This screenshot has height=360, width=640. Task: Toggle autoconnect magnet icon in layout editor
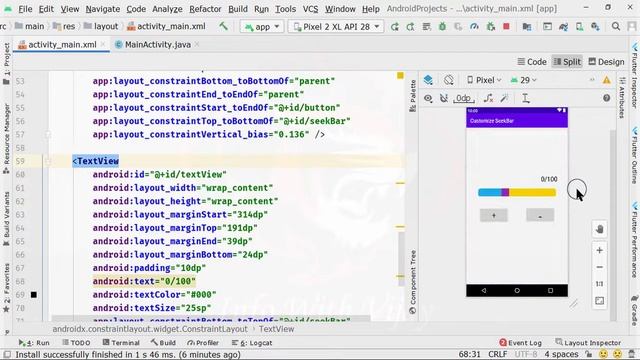[x=444, y=98]
